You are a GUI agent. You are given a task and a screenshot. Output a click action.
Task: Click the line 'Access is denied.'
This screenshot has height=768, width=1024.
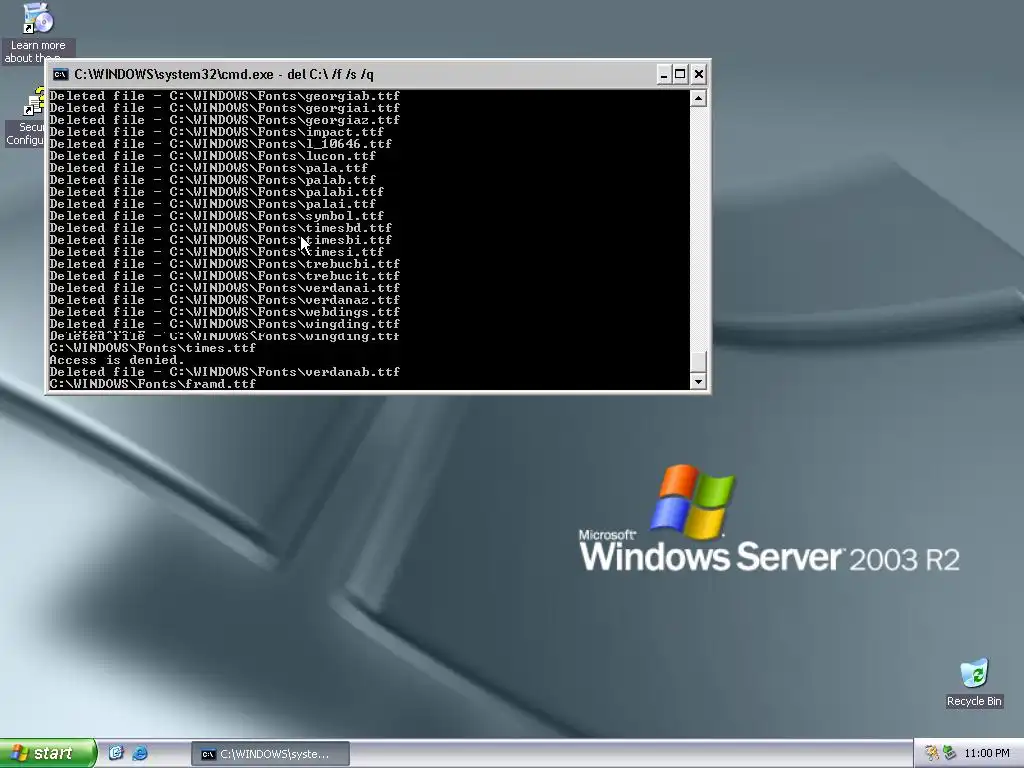point(117,360)
